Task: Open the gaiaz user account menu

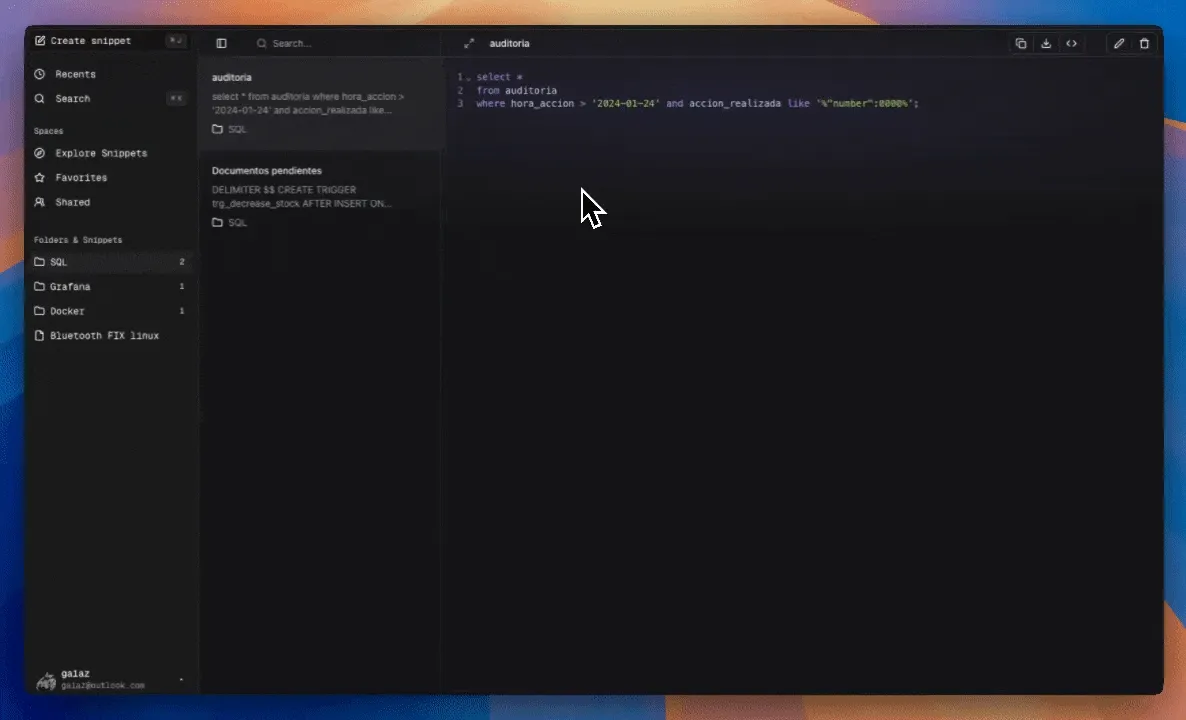Action: click(110, 679)
